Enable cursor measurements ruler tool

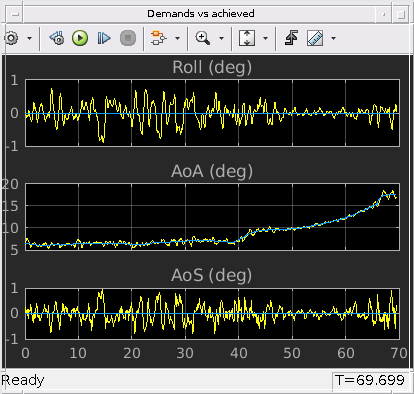point(315,38)
